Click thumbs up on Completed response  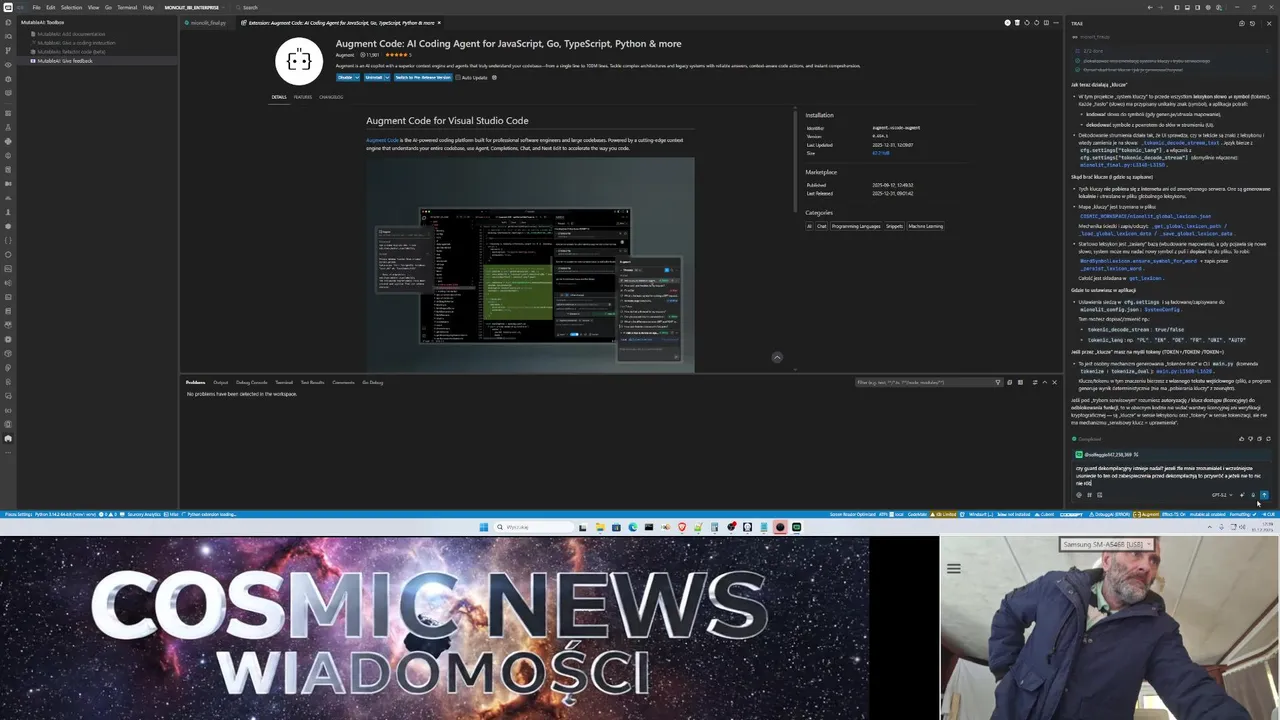(1242, 439)
